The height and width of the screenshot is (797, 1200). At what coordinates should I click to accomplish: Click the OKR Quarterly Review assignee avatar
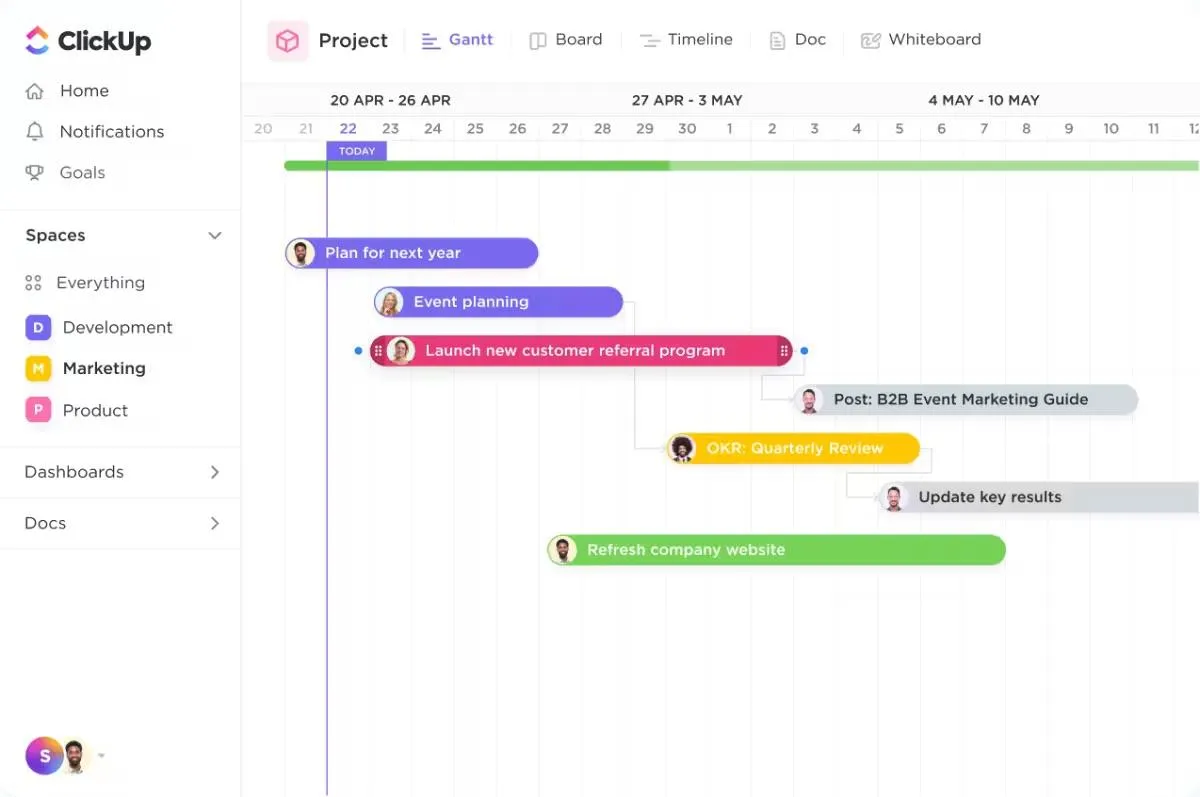(x=683, y=448)
